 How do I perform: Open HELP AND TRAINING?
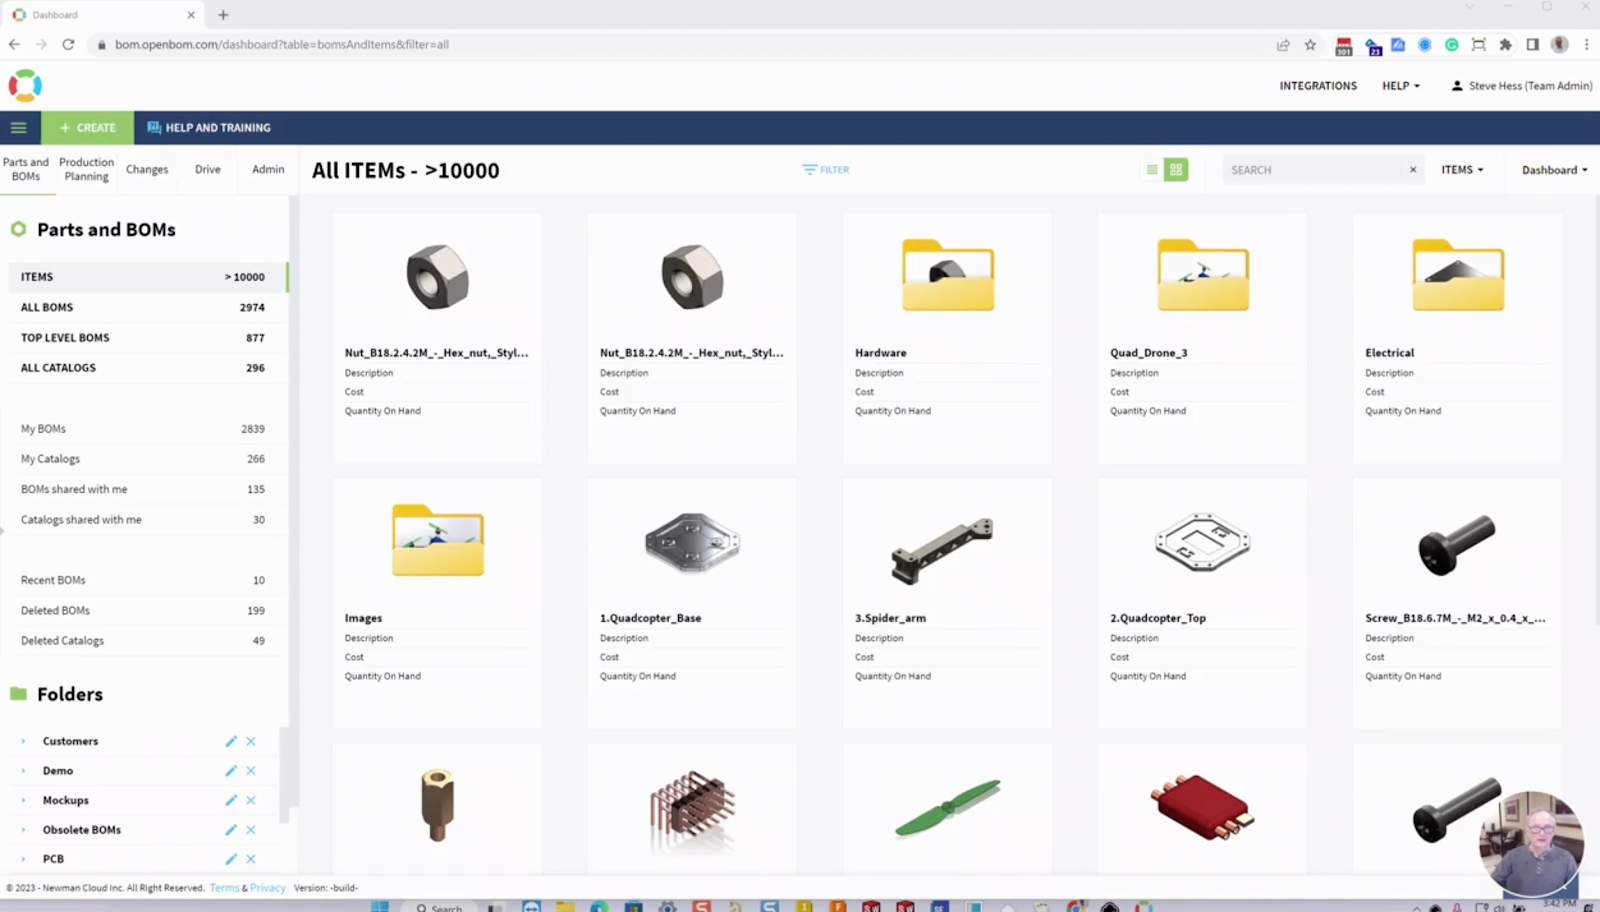click(x=209, y=128)
